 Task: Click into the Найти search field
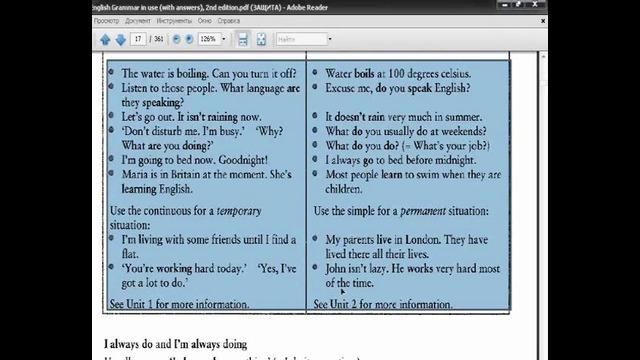[x=302, y=39]
